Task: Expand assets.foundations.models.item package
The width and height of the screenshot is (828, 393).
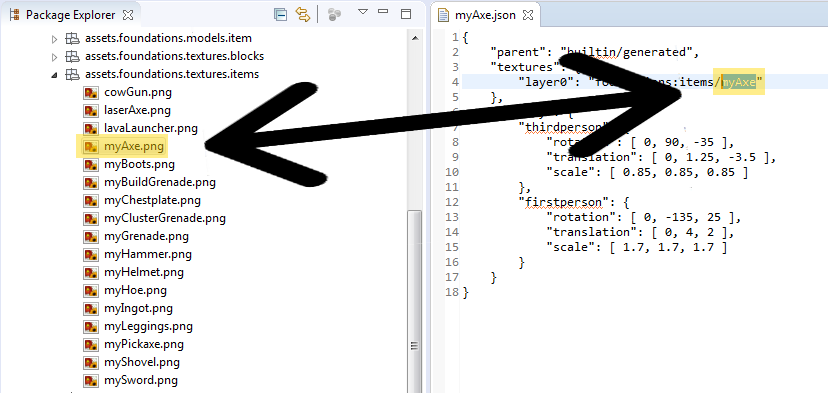Action: [x=54, y=39]
